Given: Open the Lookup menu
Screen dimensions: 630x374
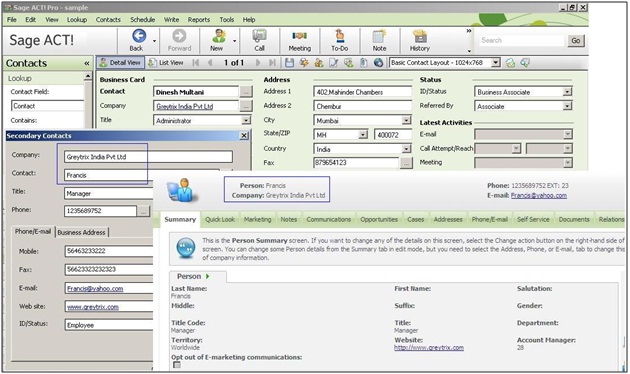Looking at the screenshot, I should click(77, 19).
